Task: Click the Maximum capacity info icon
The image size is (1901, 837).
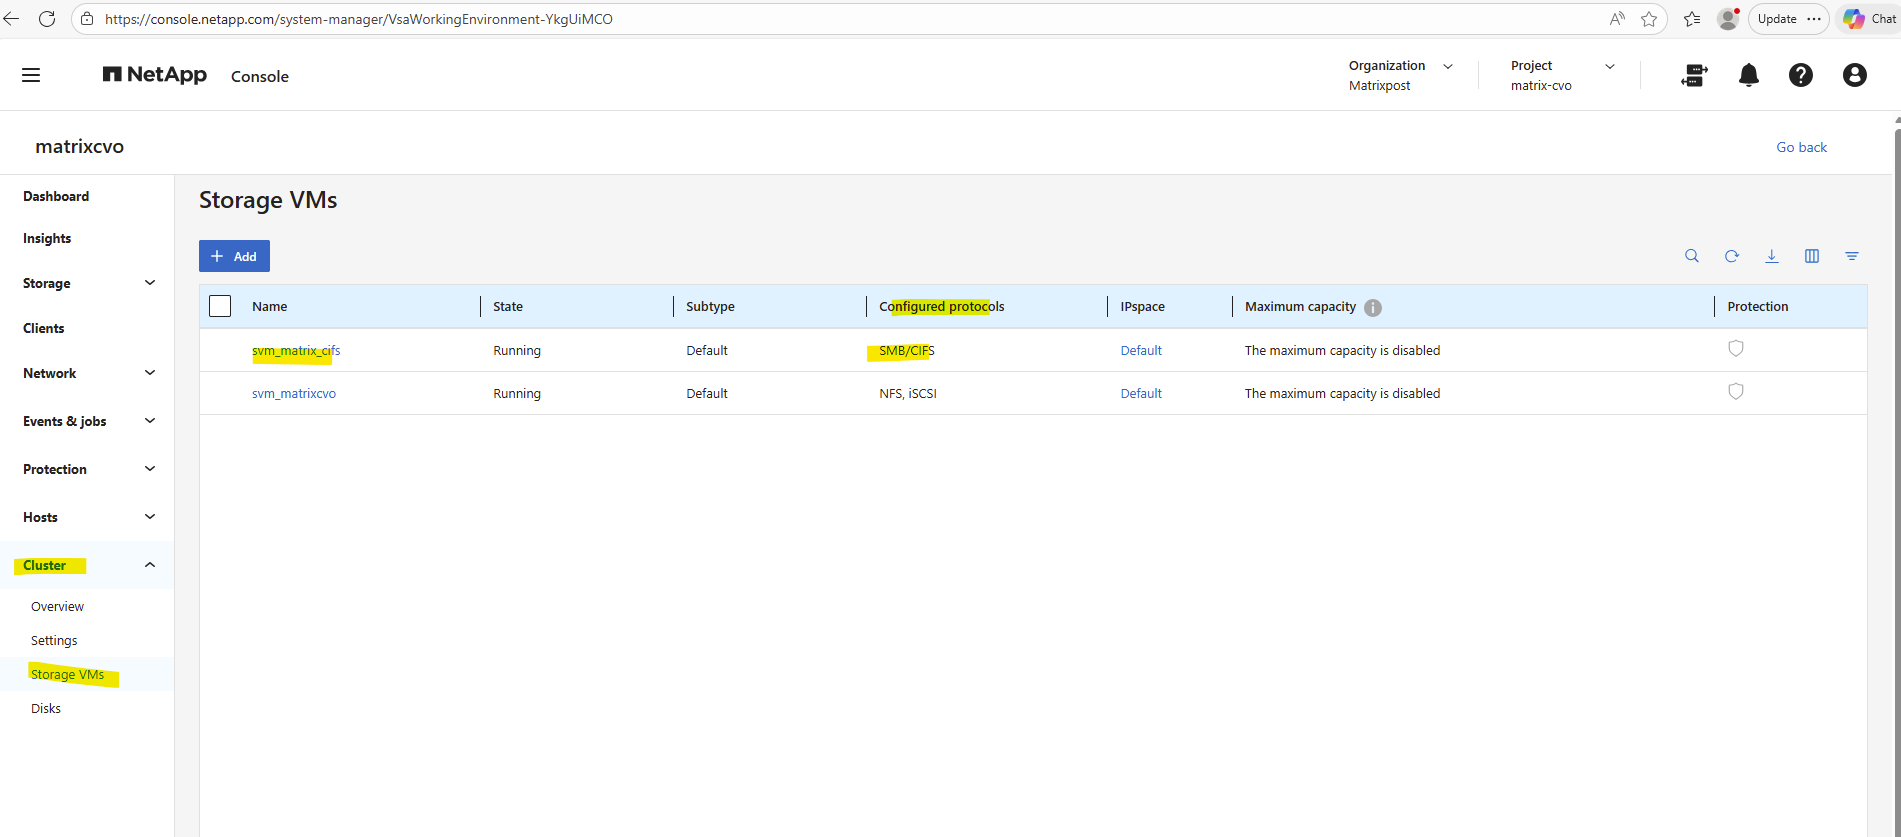Action: click(1372, 307)
